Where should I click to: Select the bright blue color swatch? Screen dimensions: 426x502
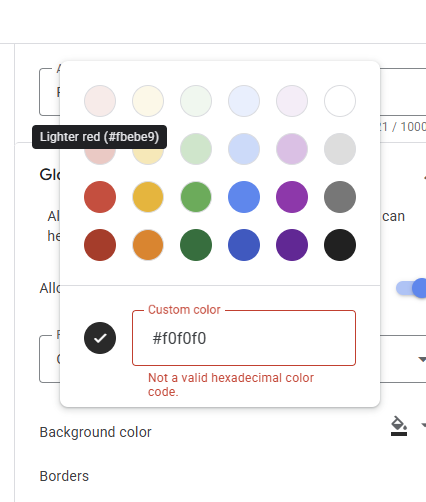244,197
